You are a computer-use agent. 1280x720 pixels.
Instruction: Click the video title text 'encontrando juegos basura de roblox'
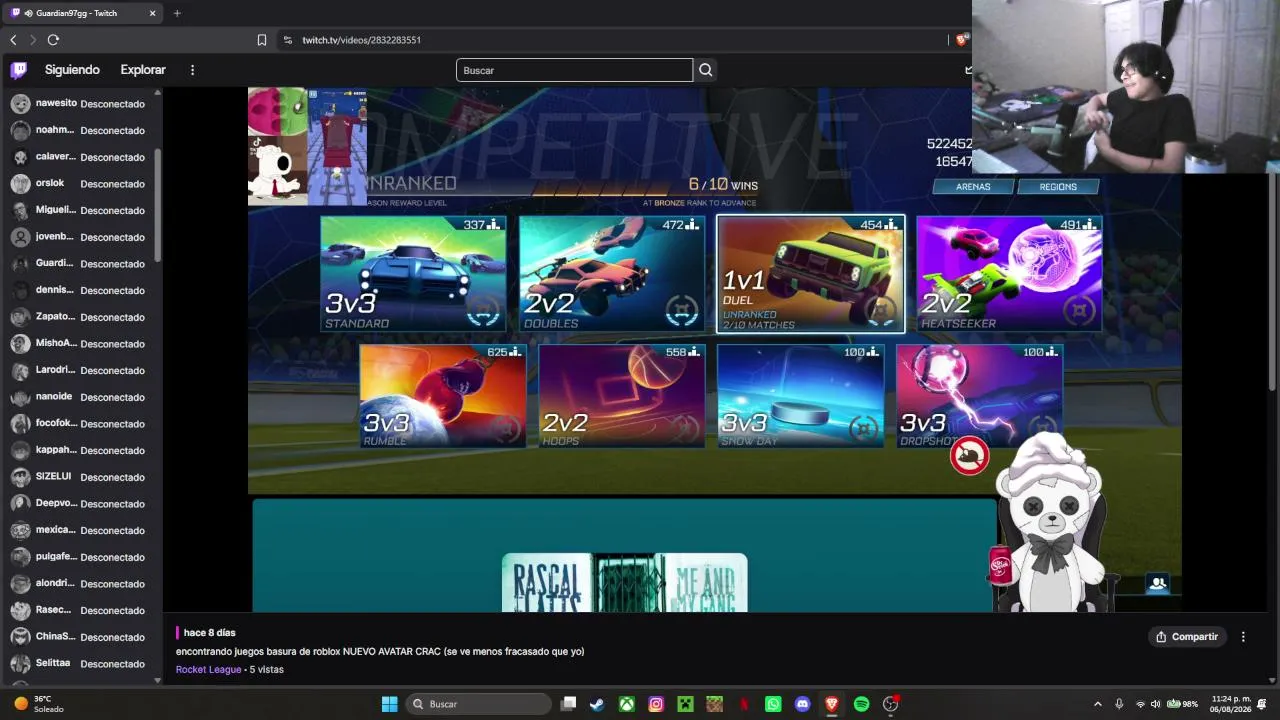258,652
